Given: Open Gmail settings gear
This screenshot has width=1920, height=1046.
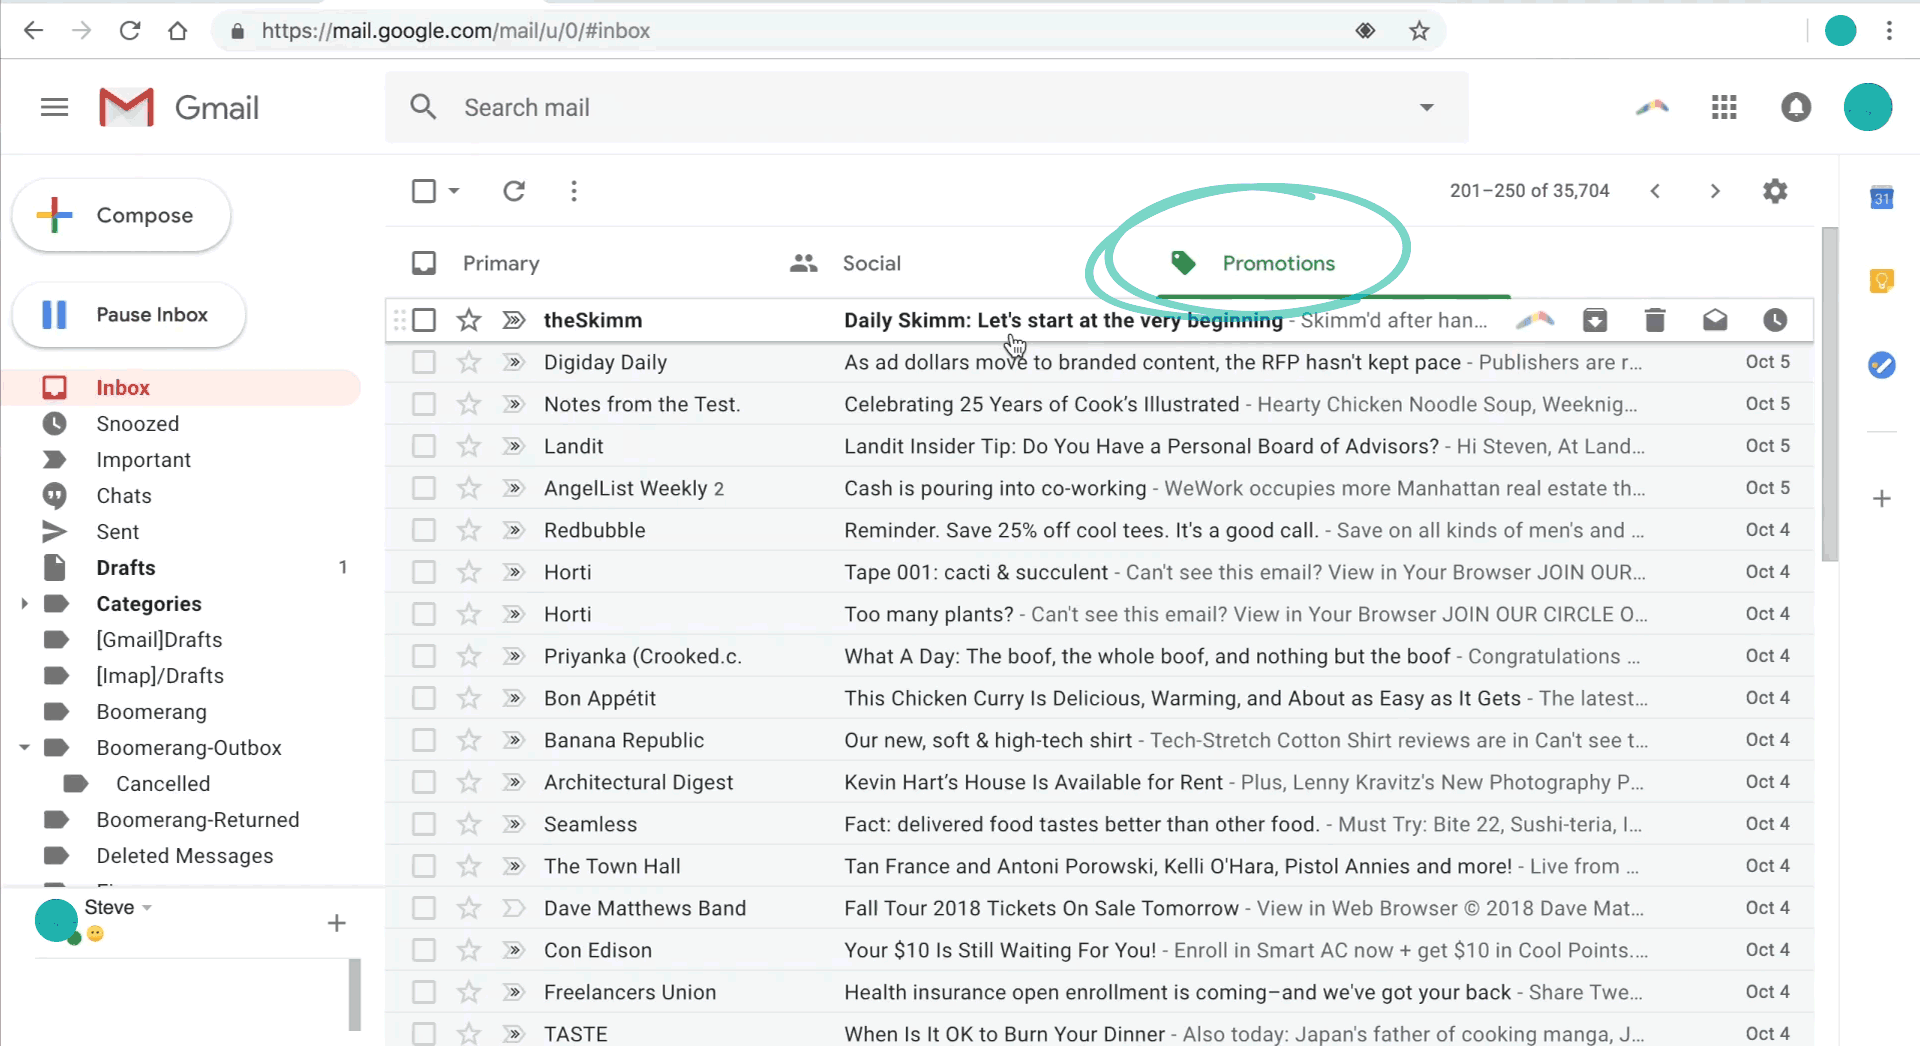Looking at the screenshot, I should pyautogui.click(x=1774, y=191).
